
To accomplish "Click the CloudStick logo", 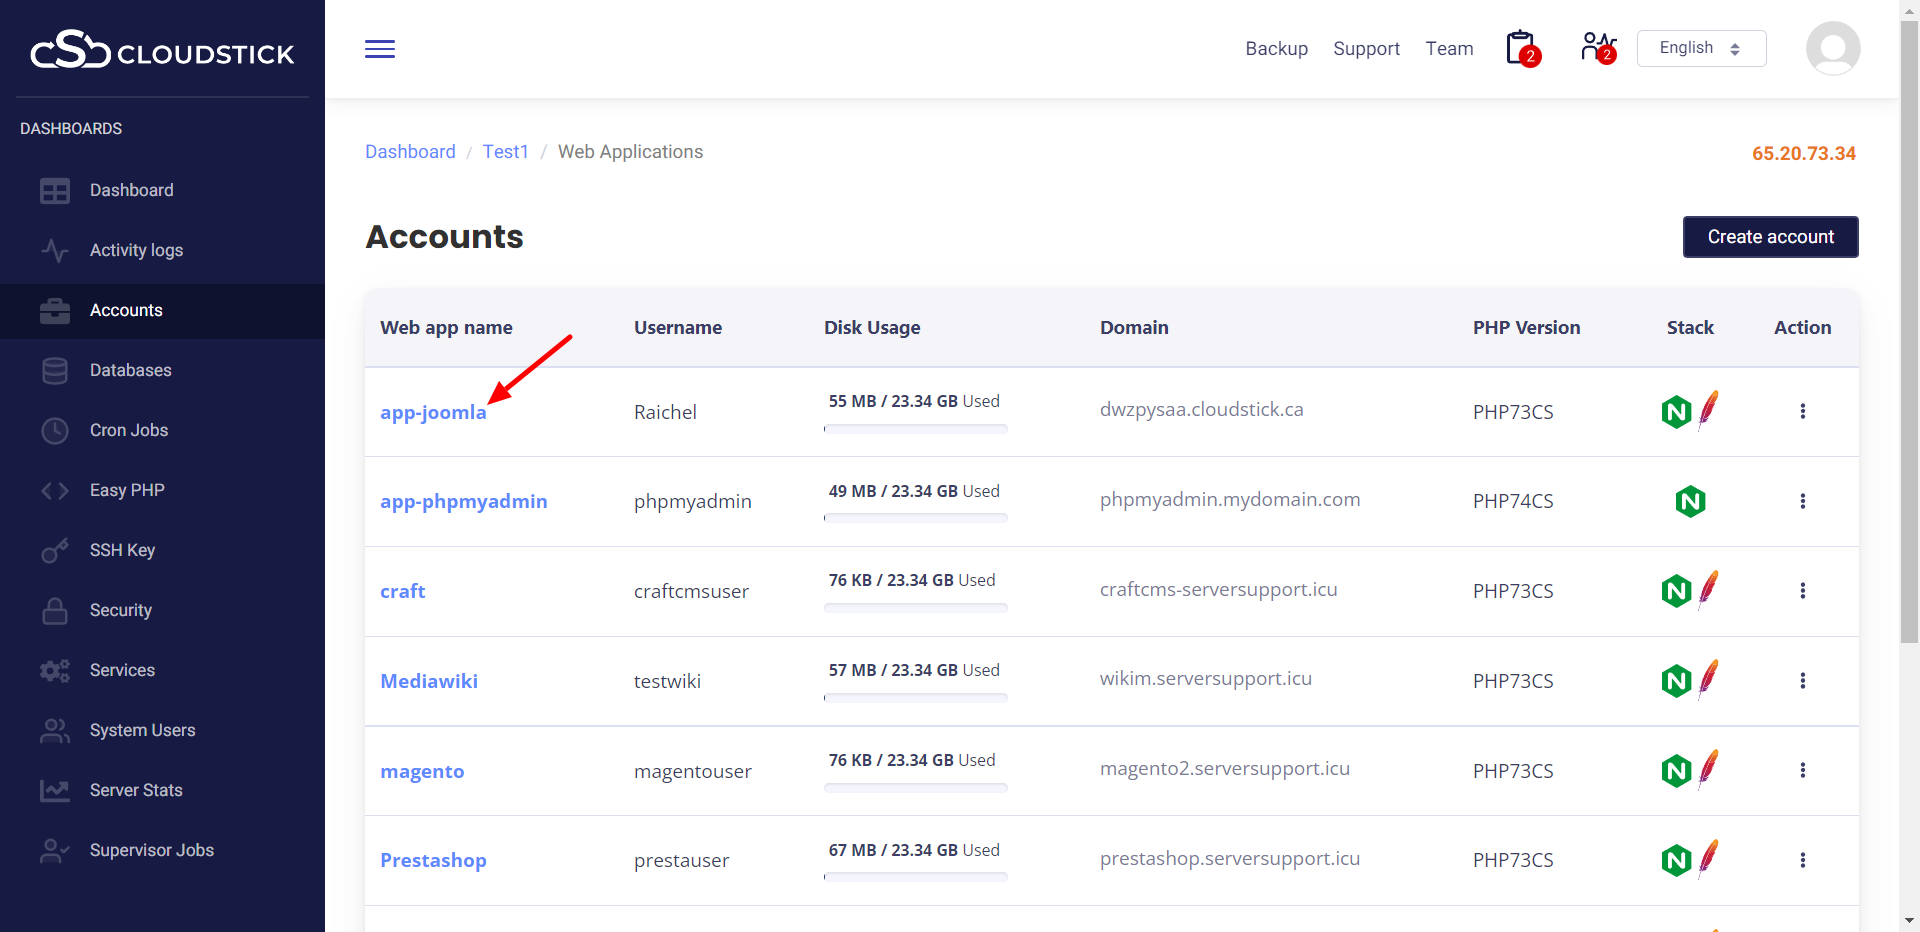I will click(x=162, y=50).
